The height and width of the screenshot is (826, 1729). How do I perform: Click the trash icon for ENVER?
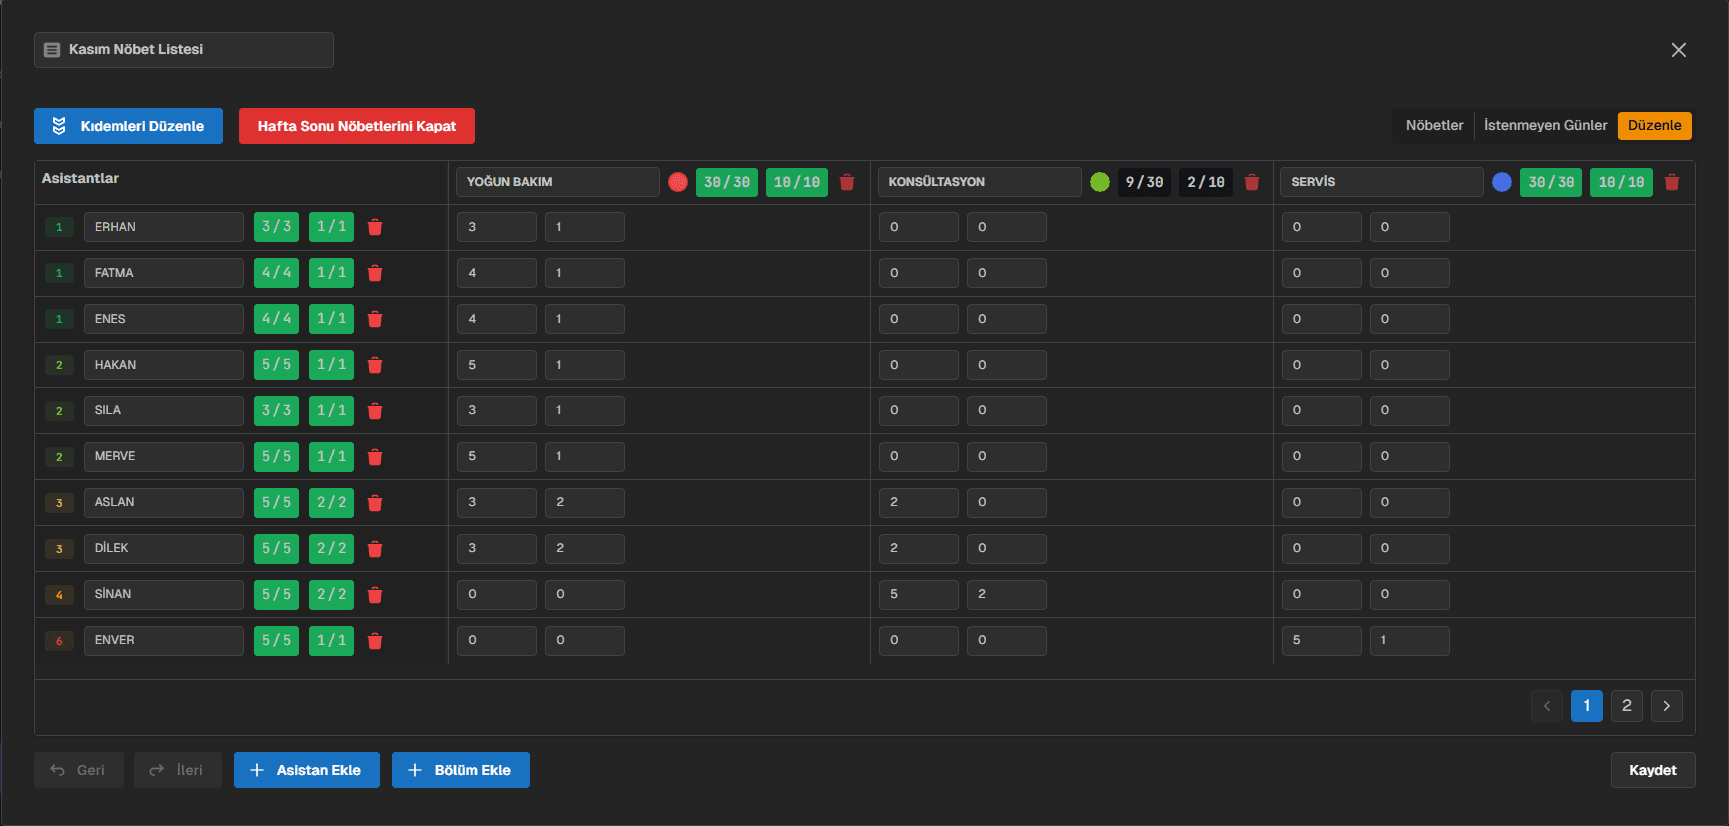[375, 641]
